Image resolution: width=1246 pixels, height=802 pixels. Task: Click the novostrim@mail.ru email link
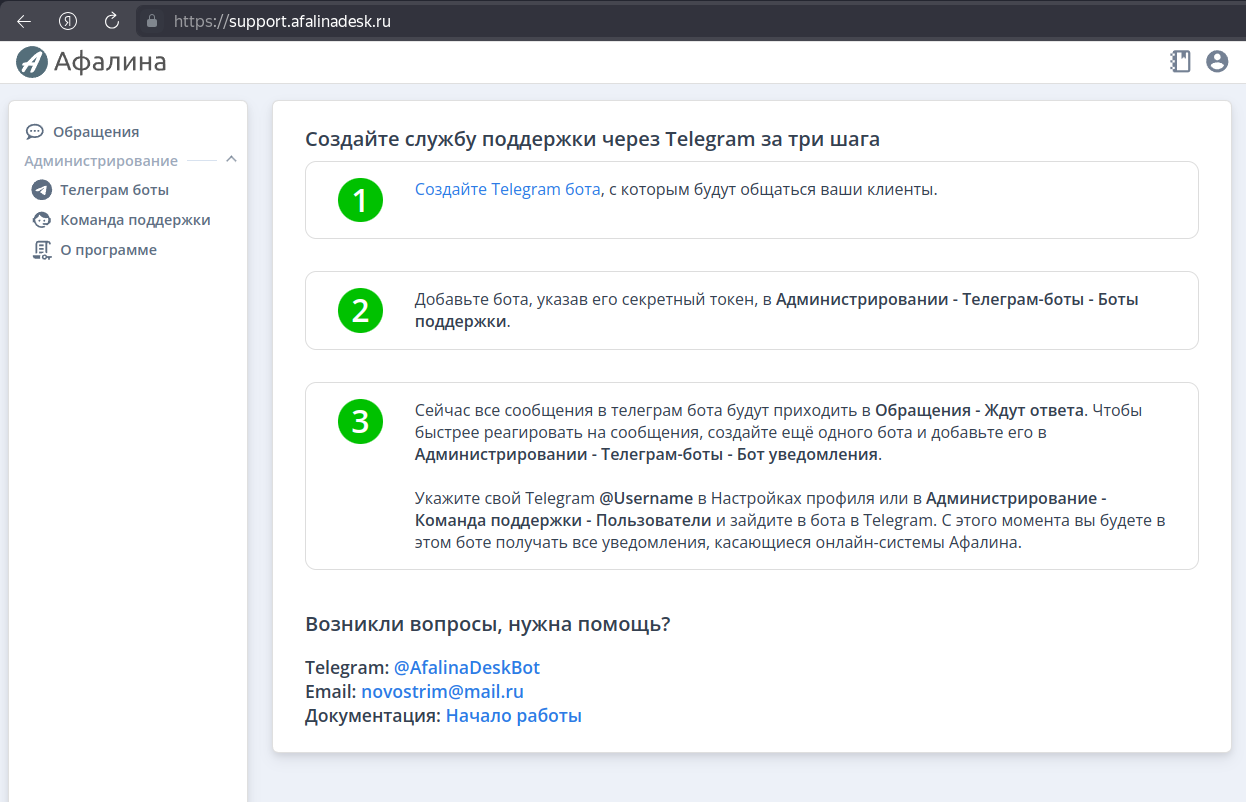coord(443,691)
